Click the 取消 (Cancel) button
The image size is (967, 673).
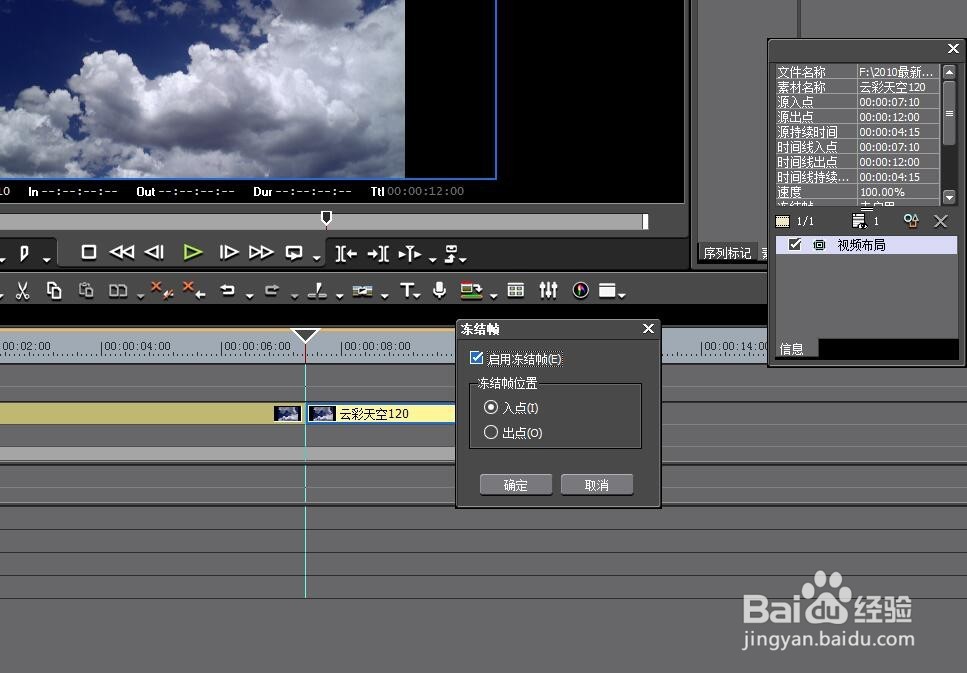(596, 485)
